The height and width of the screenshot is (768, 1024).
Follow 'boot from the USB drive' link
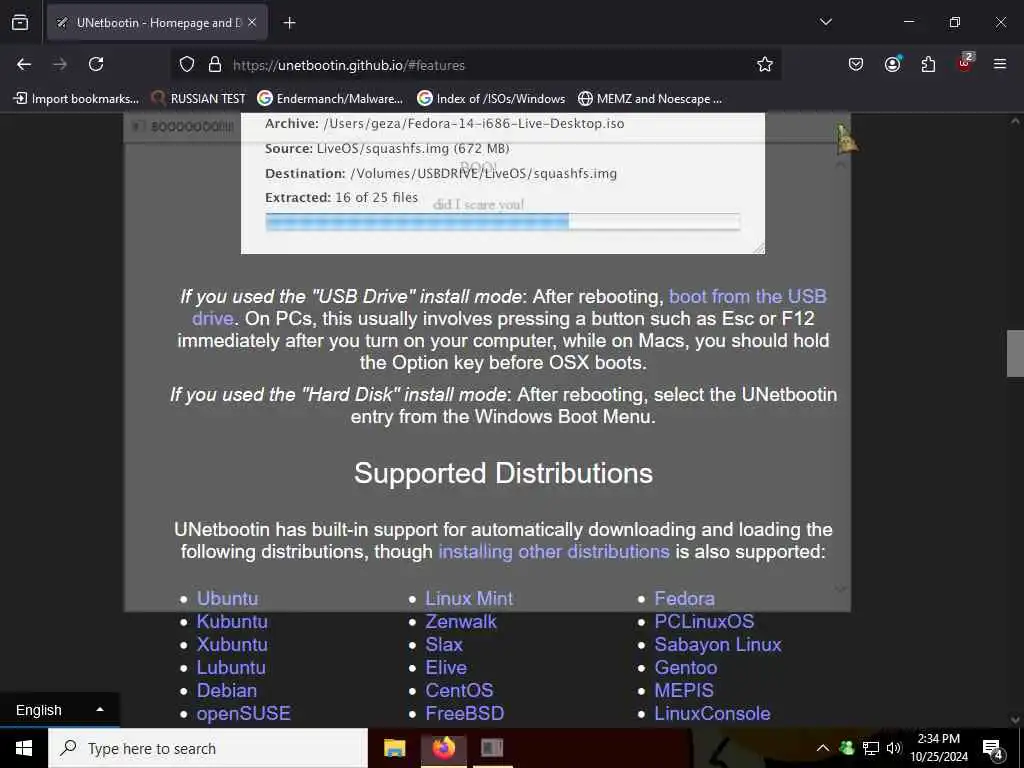click(x=748, y=296)
